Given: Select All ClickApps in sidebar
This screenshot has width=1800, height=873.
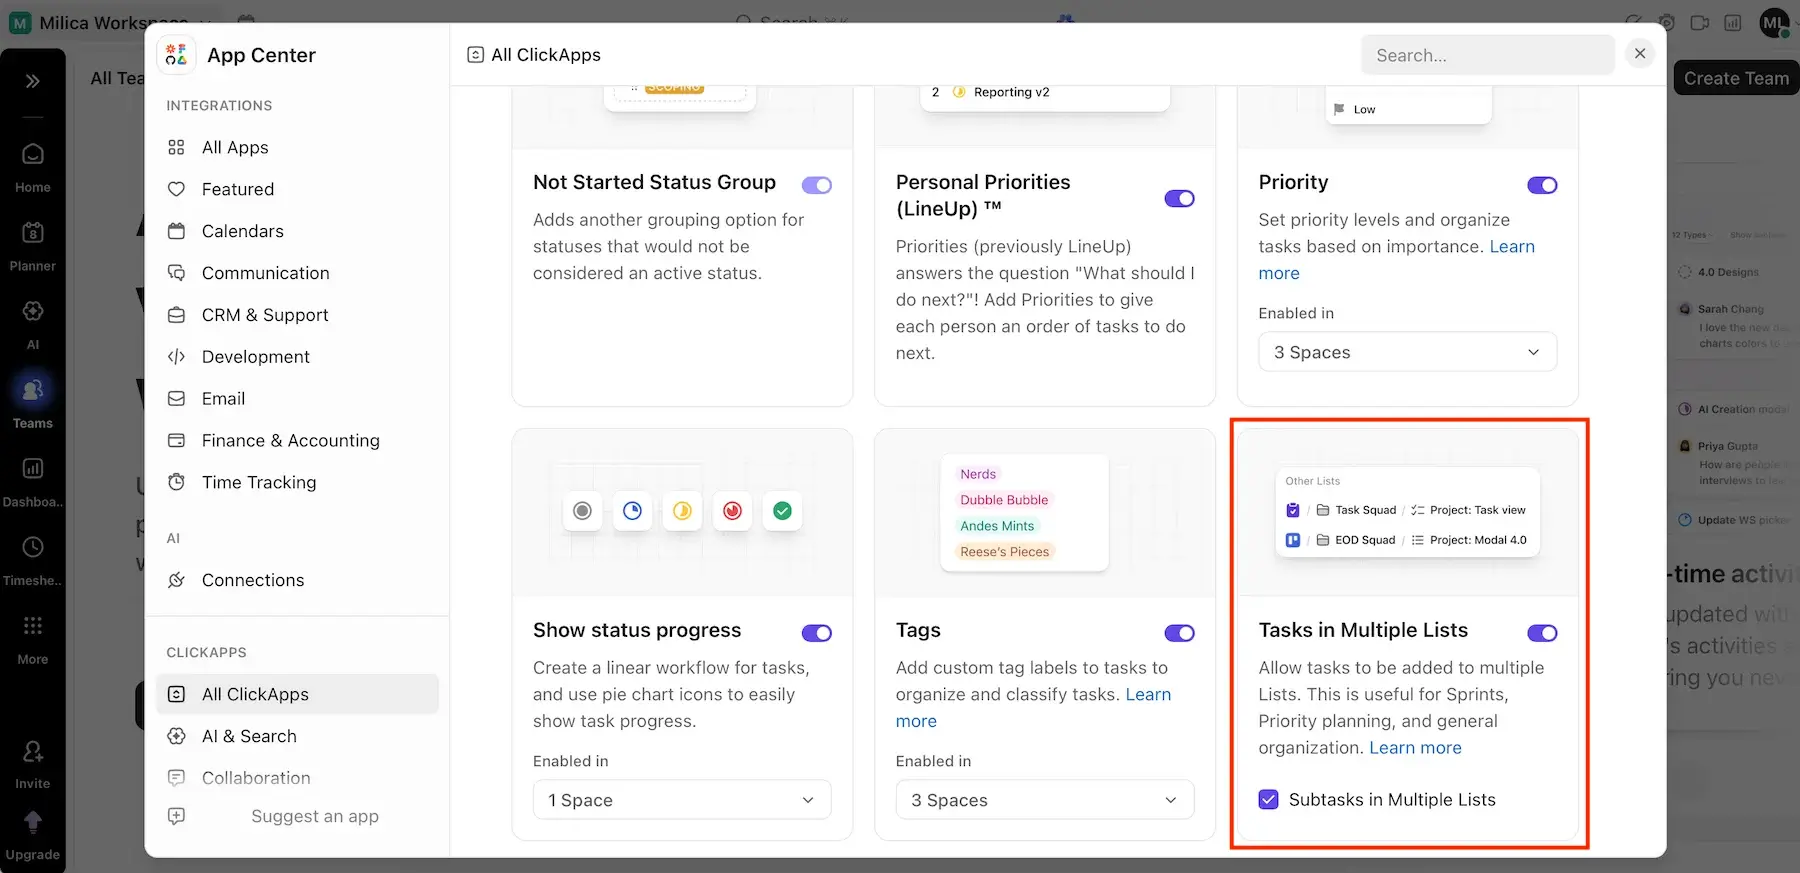Looking at the screenshot, I should point(297,694).
